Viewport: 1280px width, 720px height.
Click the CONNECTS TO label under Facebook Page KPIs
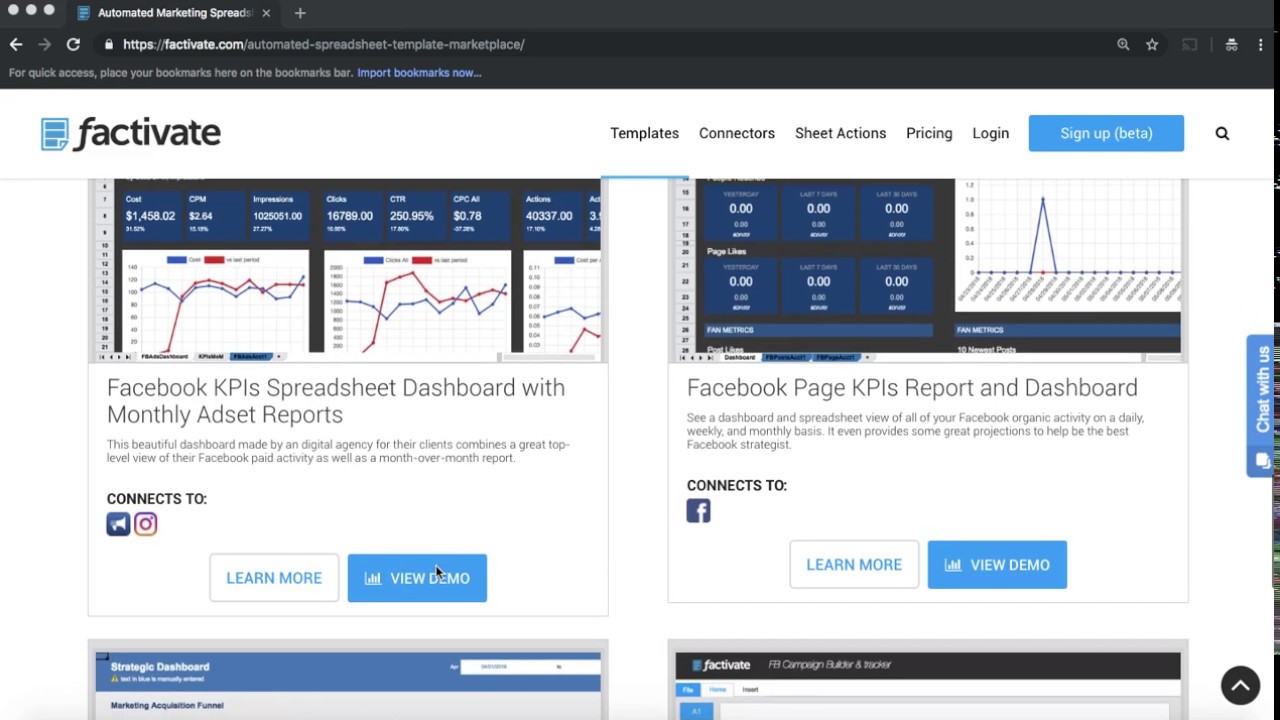[737, 486]
